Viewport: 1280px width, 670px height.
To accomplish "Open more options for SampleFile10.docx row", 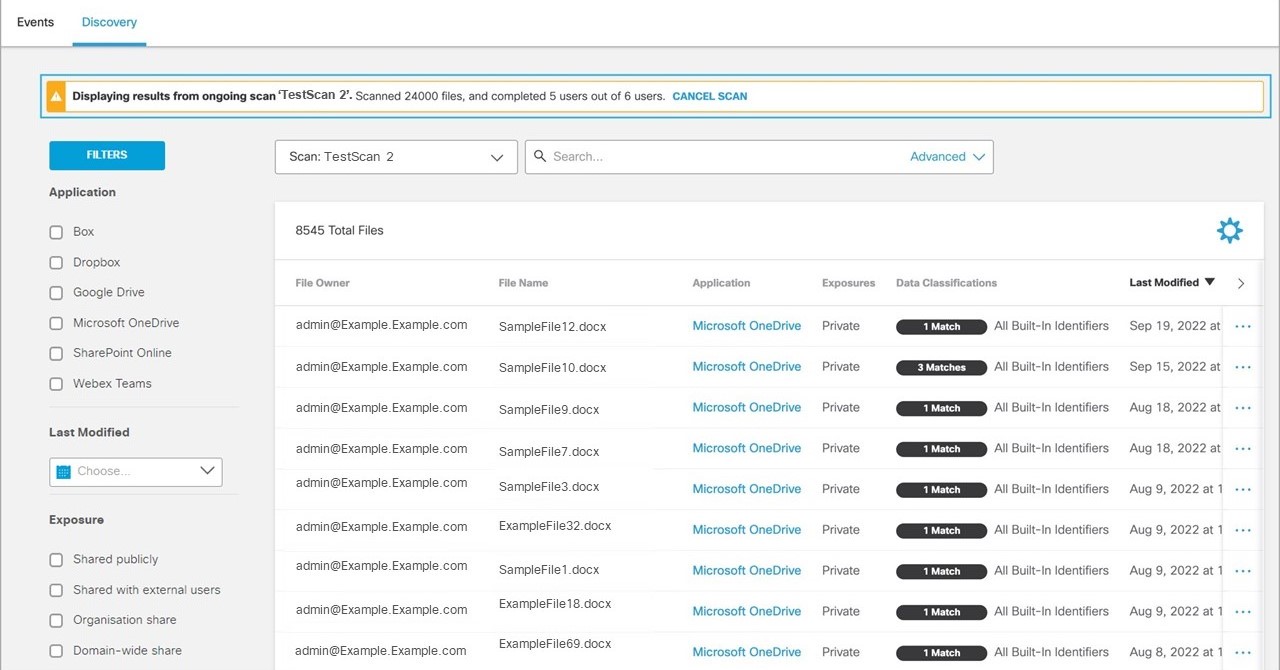I will pyautogui.click(x=1243, y=367).
